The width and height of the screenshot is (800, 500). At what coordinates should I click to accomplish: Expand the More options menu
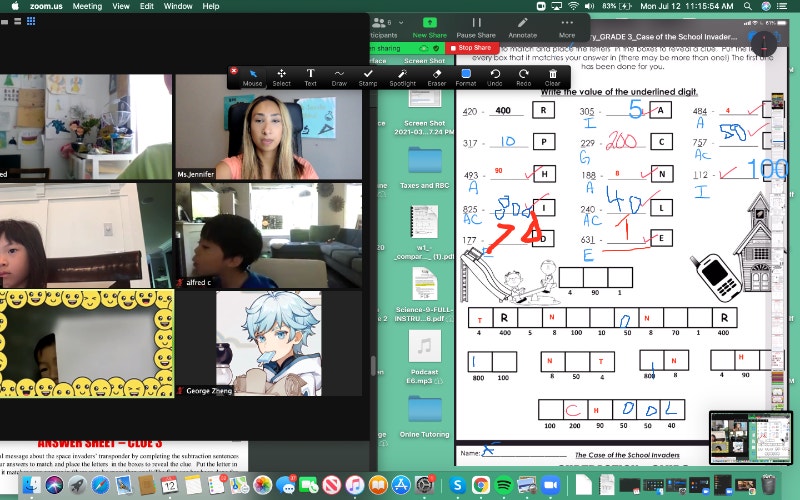click(567, 27)
